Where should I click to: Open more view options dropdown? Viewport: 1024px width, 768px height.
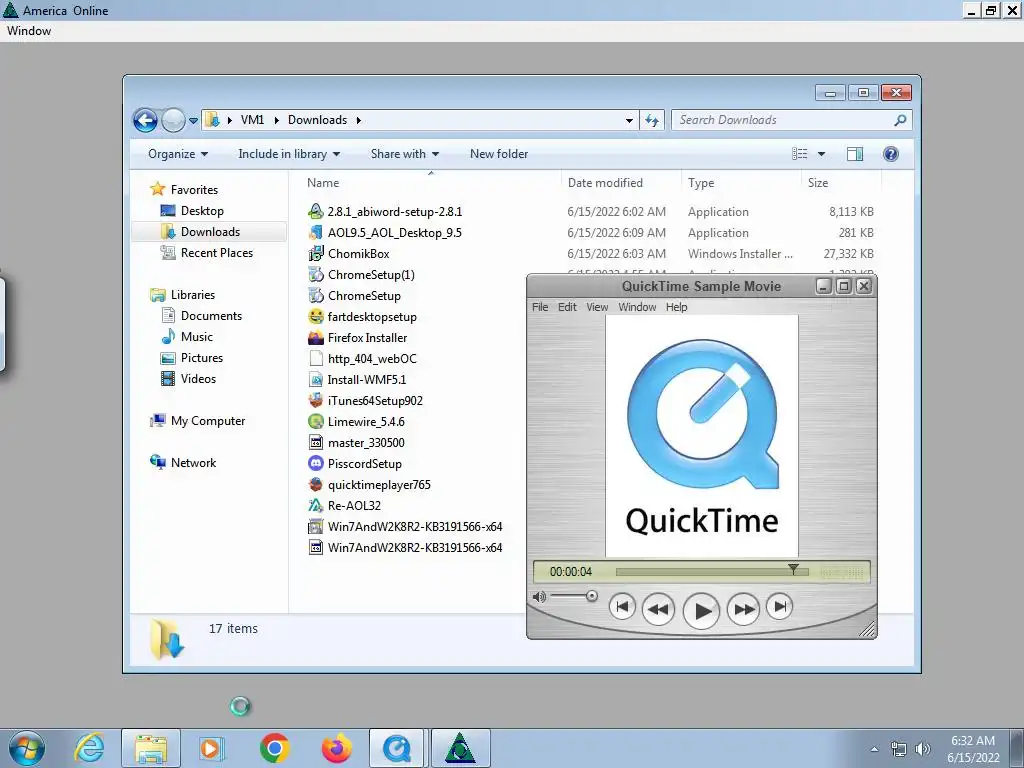click(822, 154)
